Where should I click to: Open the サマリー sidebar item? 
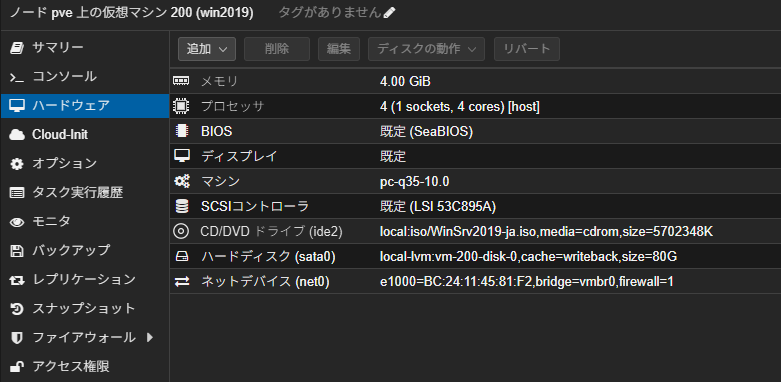[x=85, y=48]
